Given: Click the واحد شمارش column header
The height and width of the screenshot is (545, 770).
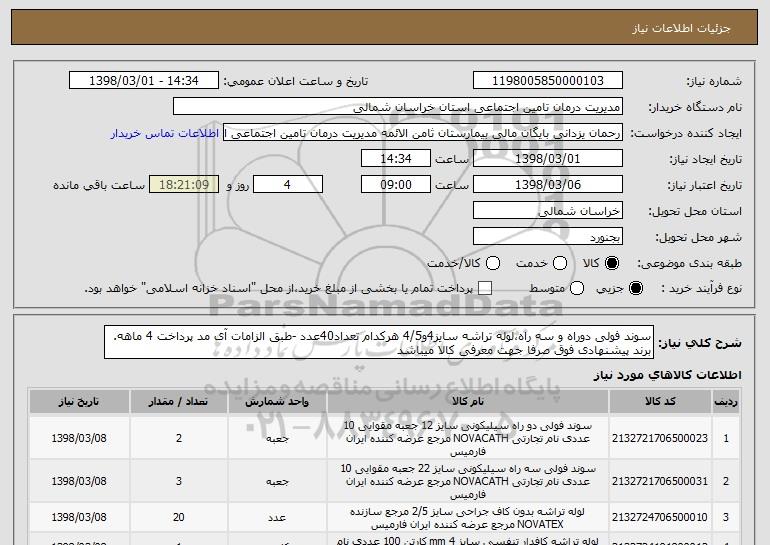Looking at the screenshot, I should [x=277, y=402].
